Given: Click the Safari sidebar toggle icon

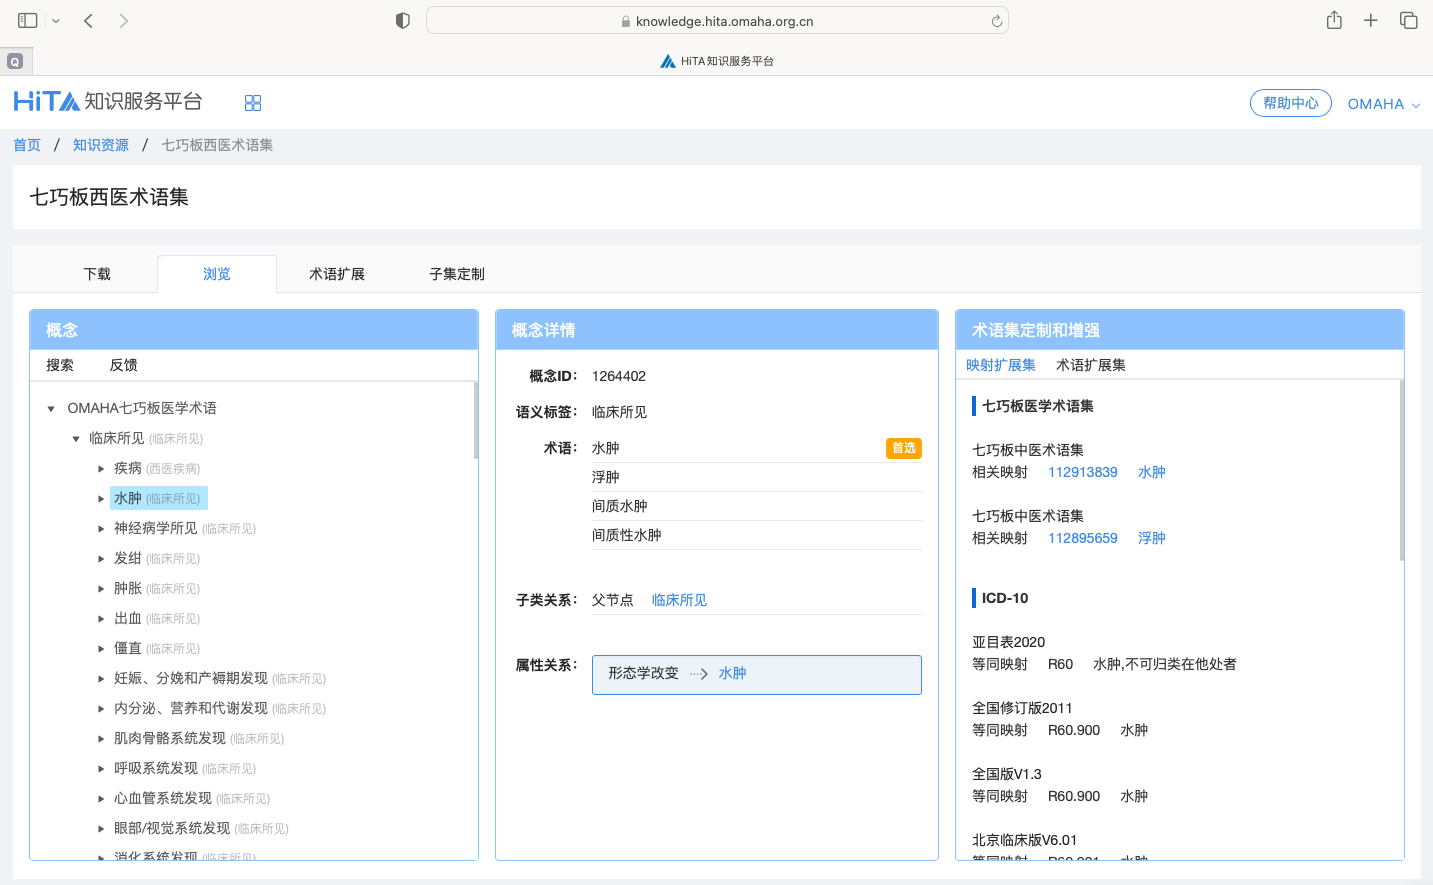Looking at the screenshot, I should 28,20.
